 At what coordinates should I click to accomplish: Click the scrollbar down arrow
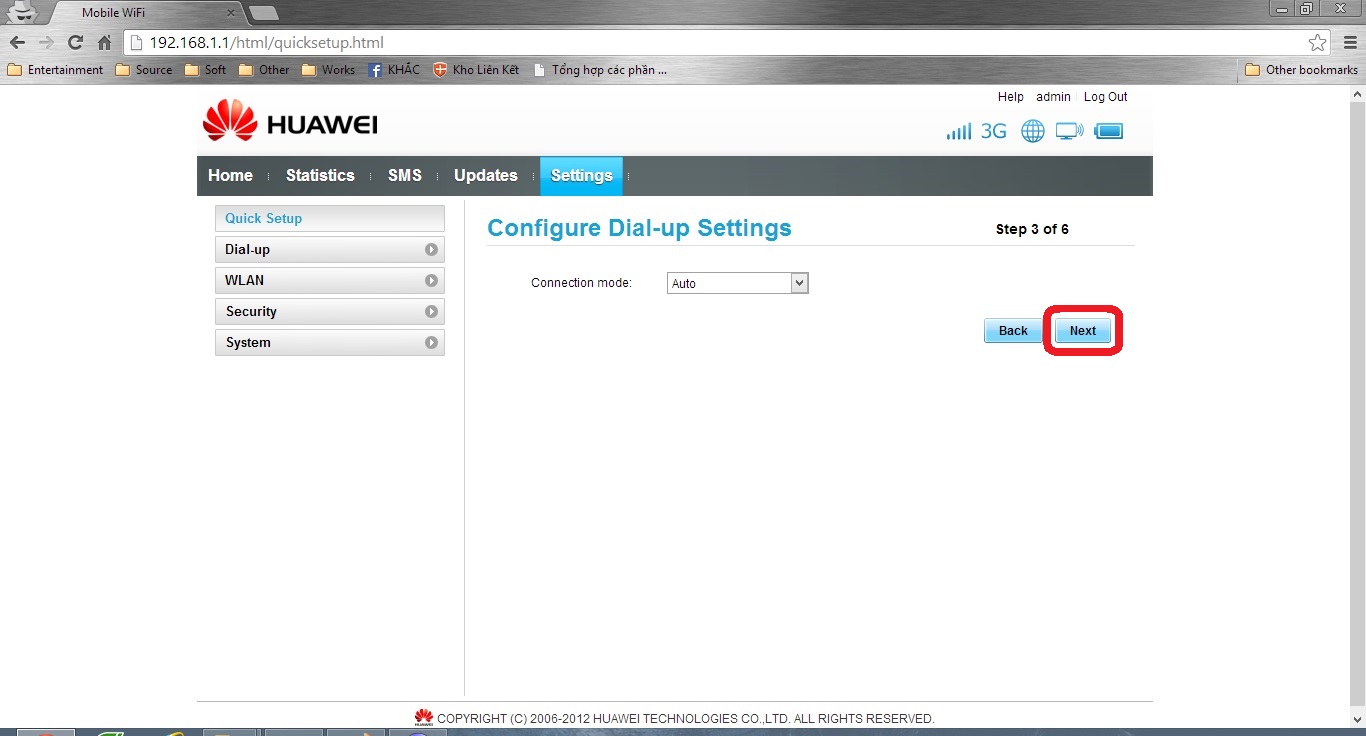pyautogui.click(x=1357, y=719)
